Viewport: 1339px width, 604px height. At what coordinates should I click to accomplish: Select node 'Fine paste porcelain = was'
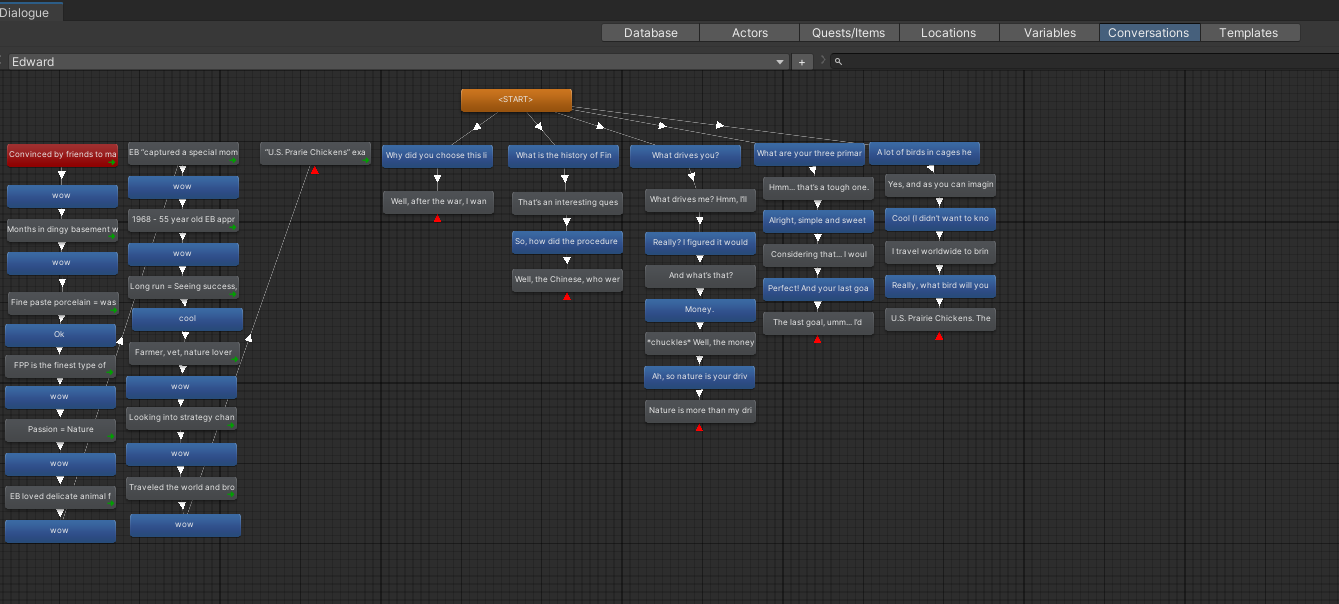62,301
